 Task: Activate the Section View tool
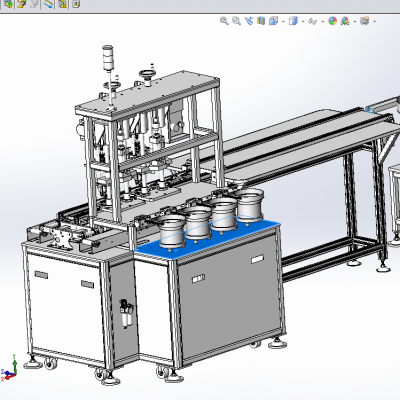[x=261, y=21]
